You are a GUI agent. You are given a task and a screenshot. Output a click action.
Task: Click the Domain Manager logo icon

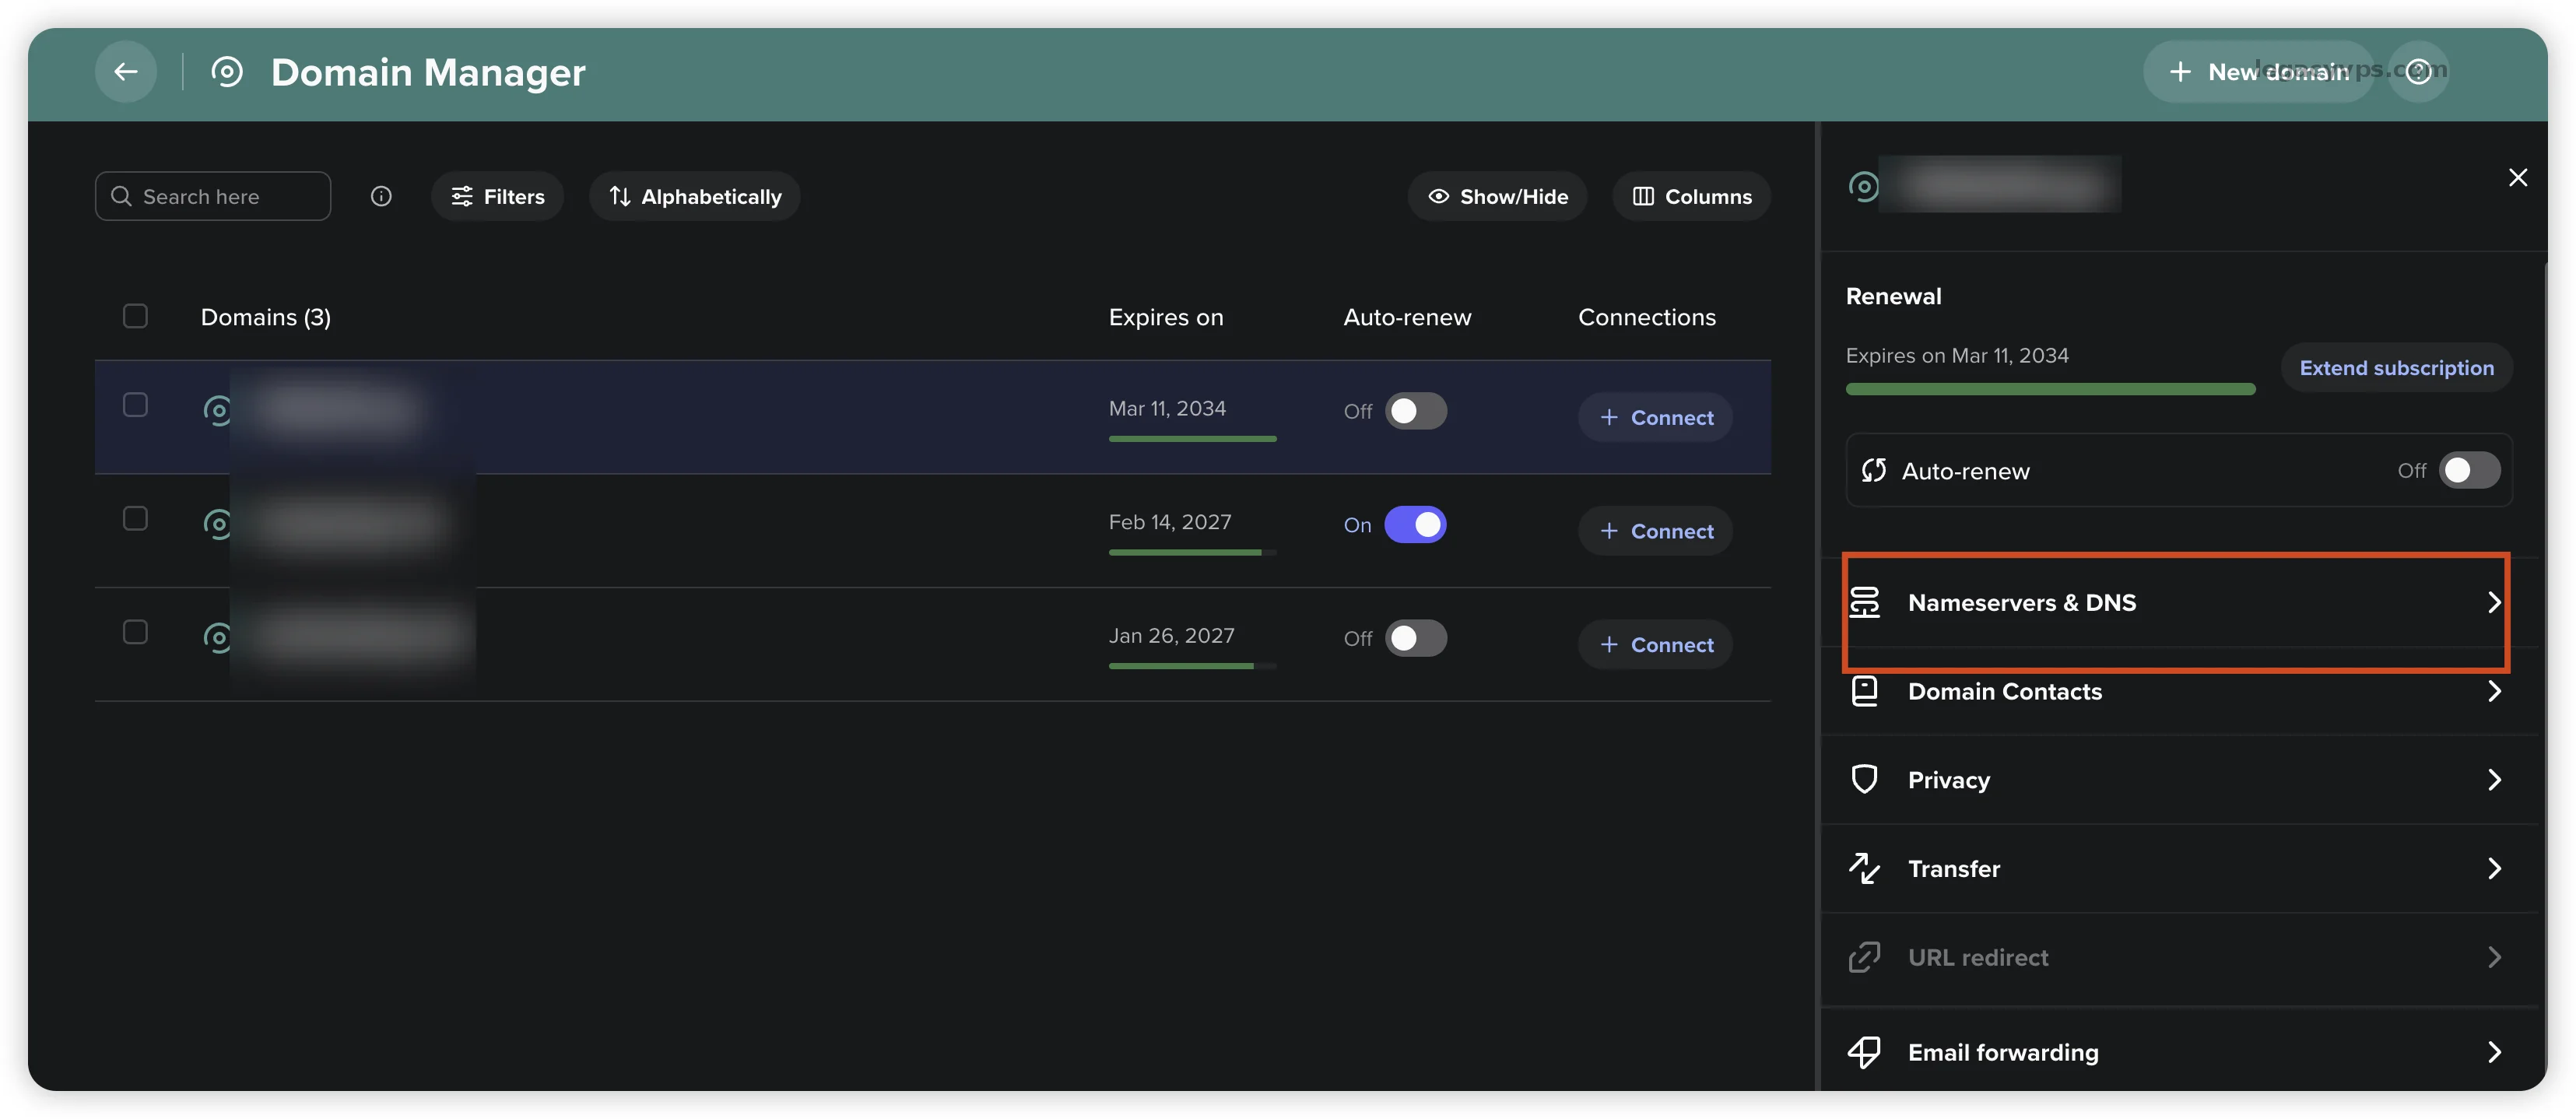point(227,71)
